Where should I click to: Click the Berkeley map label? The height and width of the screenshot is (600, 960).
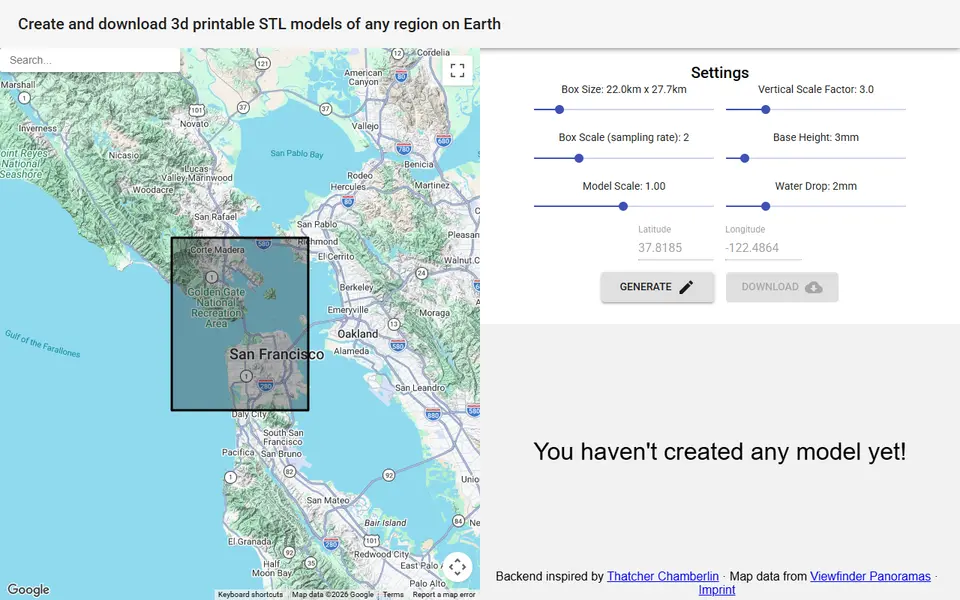tap(356, 287)
